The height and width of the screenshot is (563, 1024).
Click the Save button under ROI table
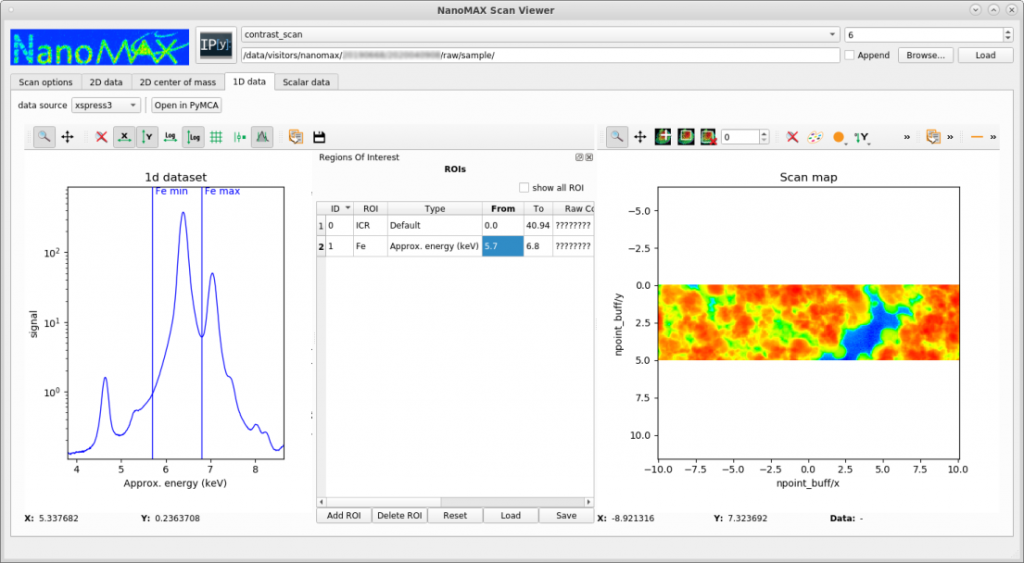(x=566, y=515)
